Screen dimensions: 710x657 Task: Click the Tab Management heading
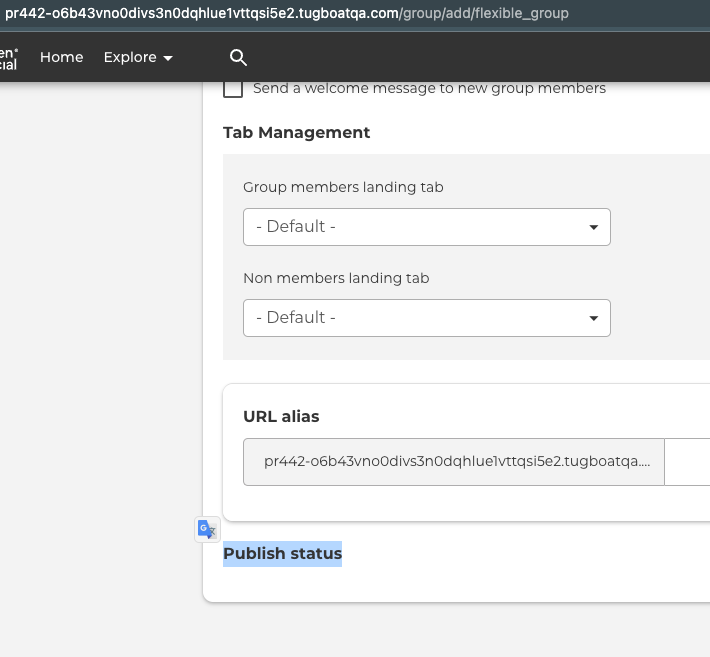point(296,132)
